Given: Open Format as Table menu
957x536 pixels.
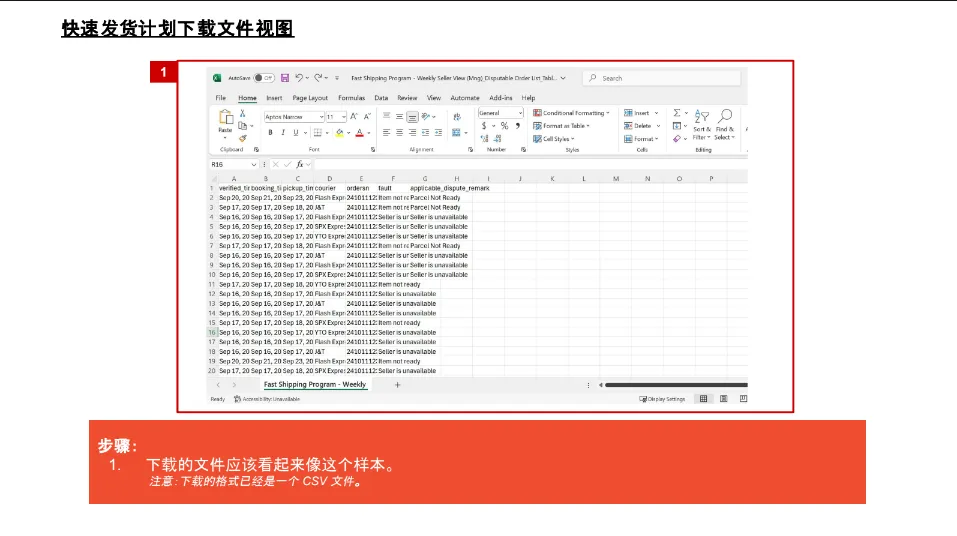Looking at the screenshot, I should (562, 126).
